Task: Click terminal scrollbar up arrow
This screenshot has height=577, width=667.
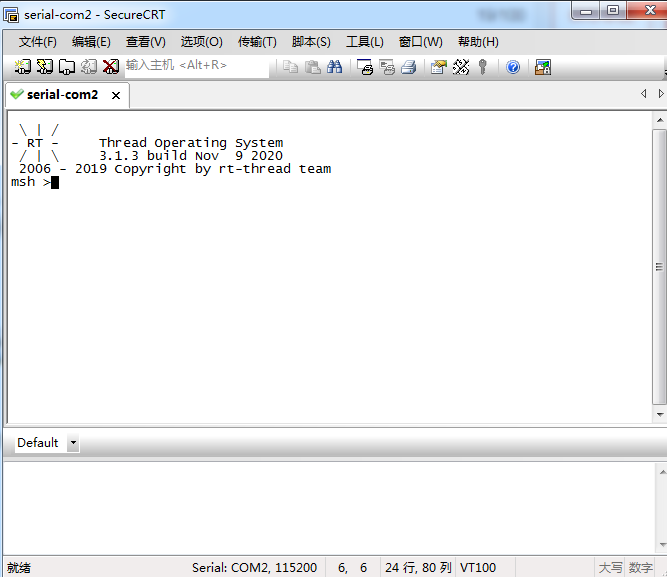Action: click(660, 120)
